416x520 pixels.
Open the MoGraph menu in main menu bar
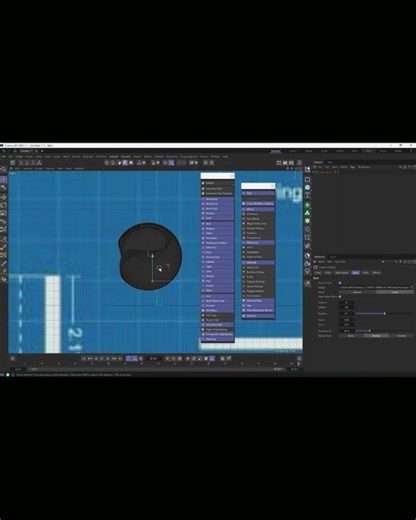(88, 156)
